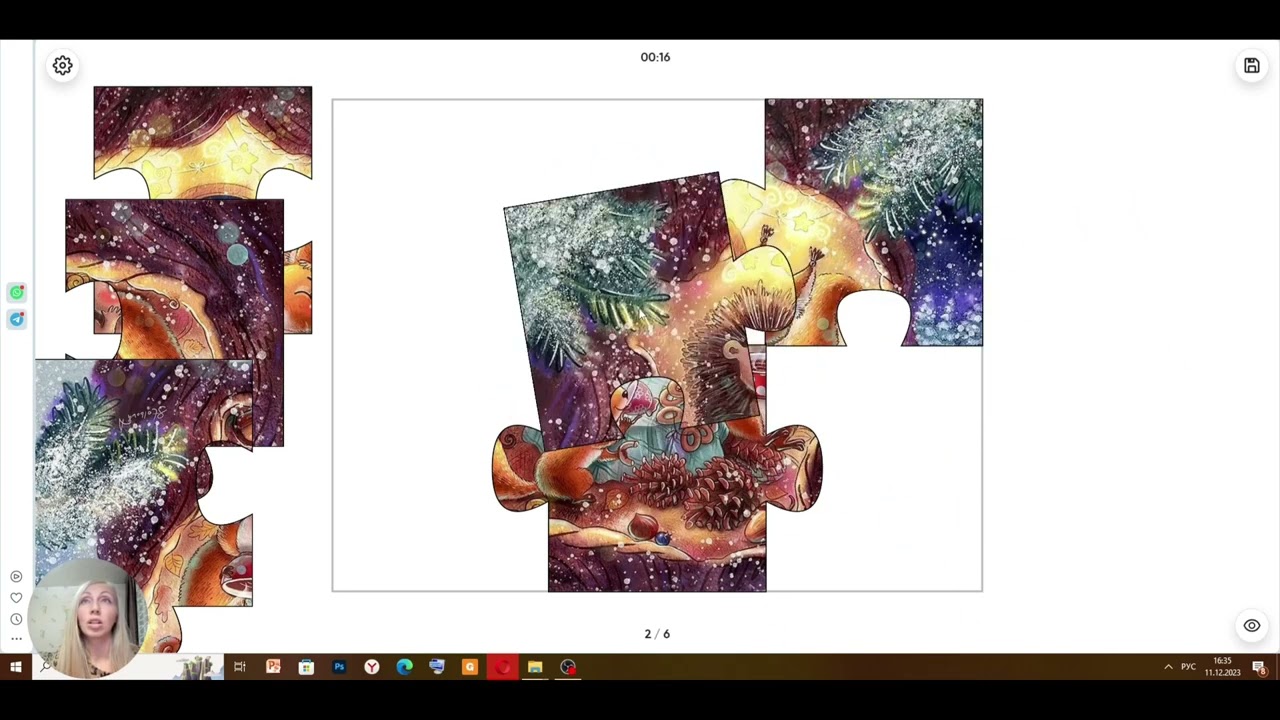Open the puzzle settings gear
This screenshot has height=720, width=1280.
(x=62, y=65)
